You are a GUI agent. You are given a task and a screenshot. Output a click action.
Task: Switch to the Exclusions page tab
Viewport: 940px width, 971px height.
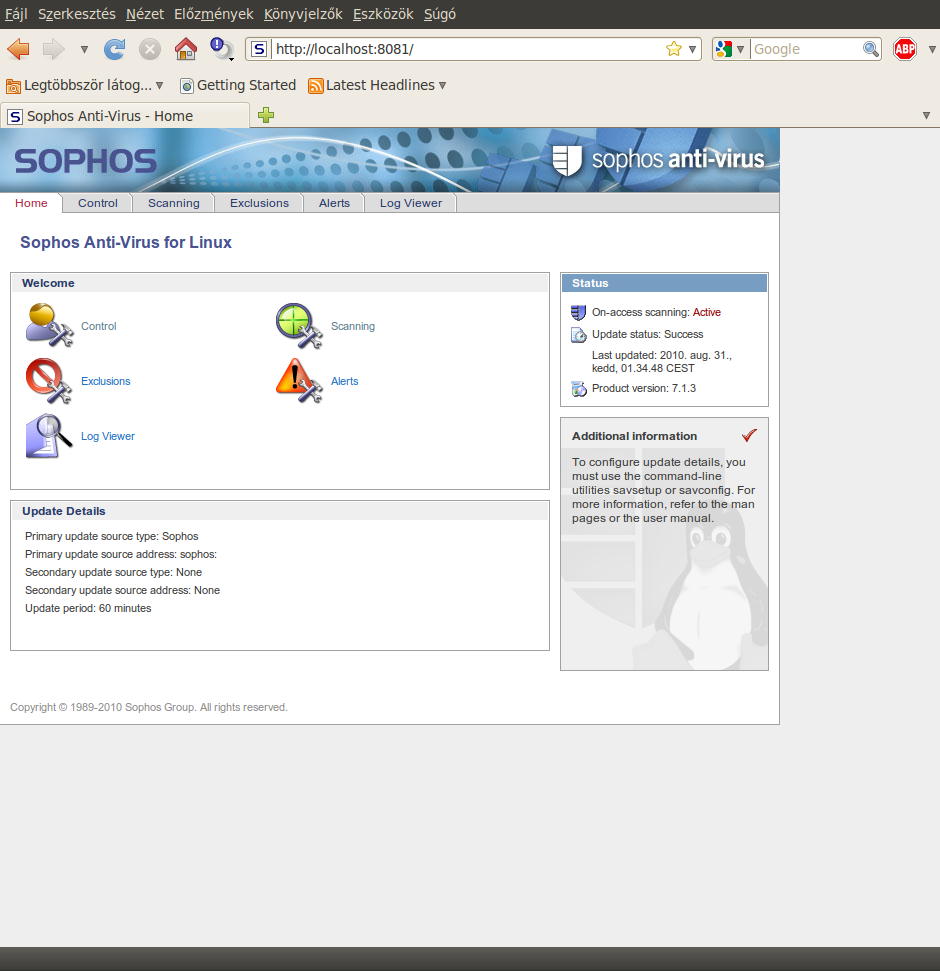coord(259,203)
